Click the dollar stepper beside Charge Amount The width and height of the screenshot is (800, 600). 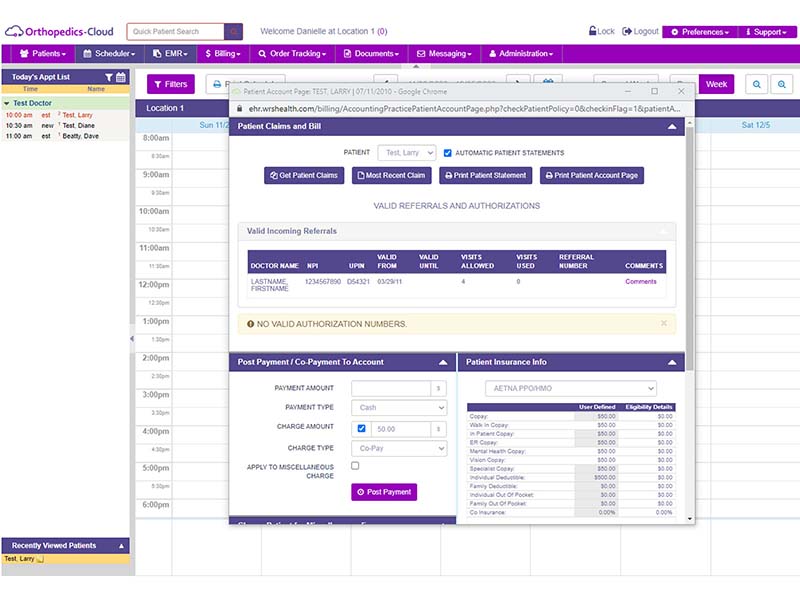click(x=438, y=429)
